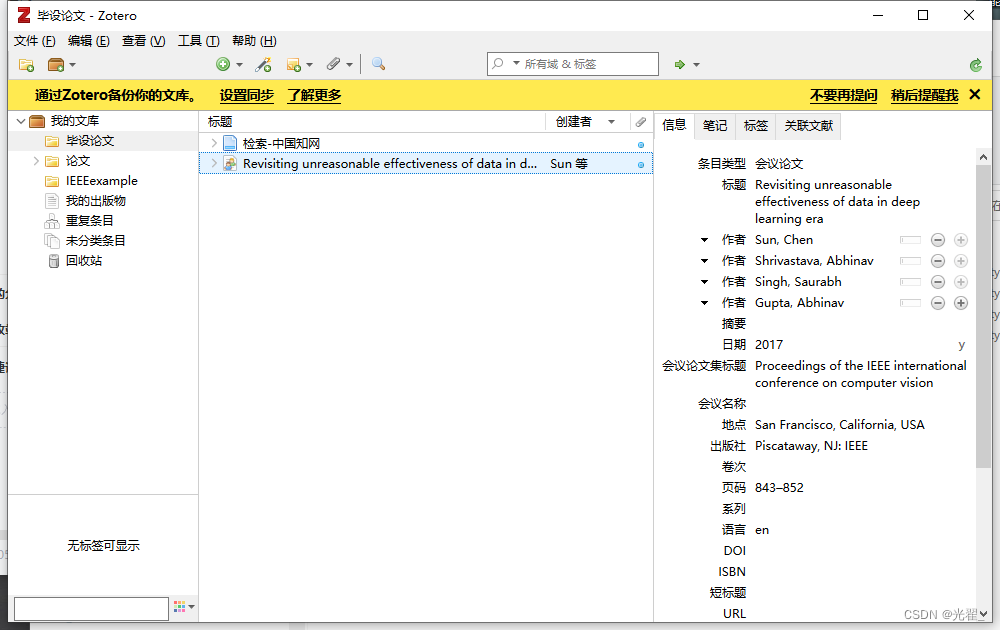Screen dimensions: 1000x630
Task: Expand the 检索-中国知网 item
Action: (214, 143)
